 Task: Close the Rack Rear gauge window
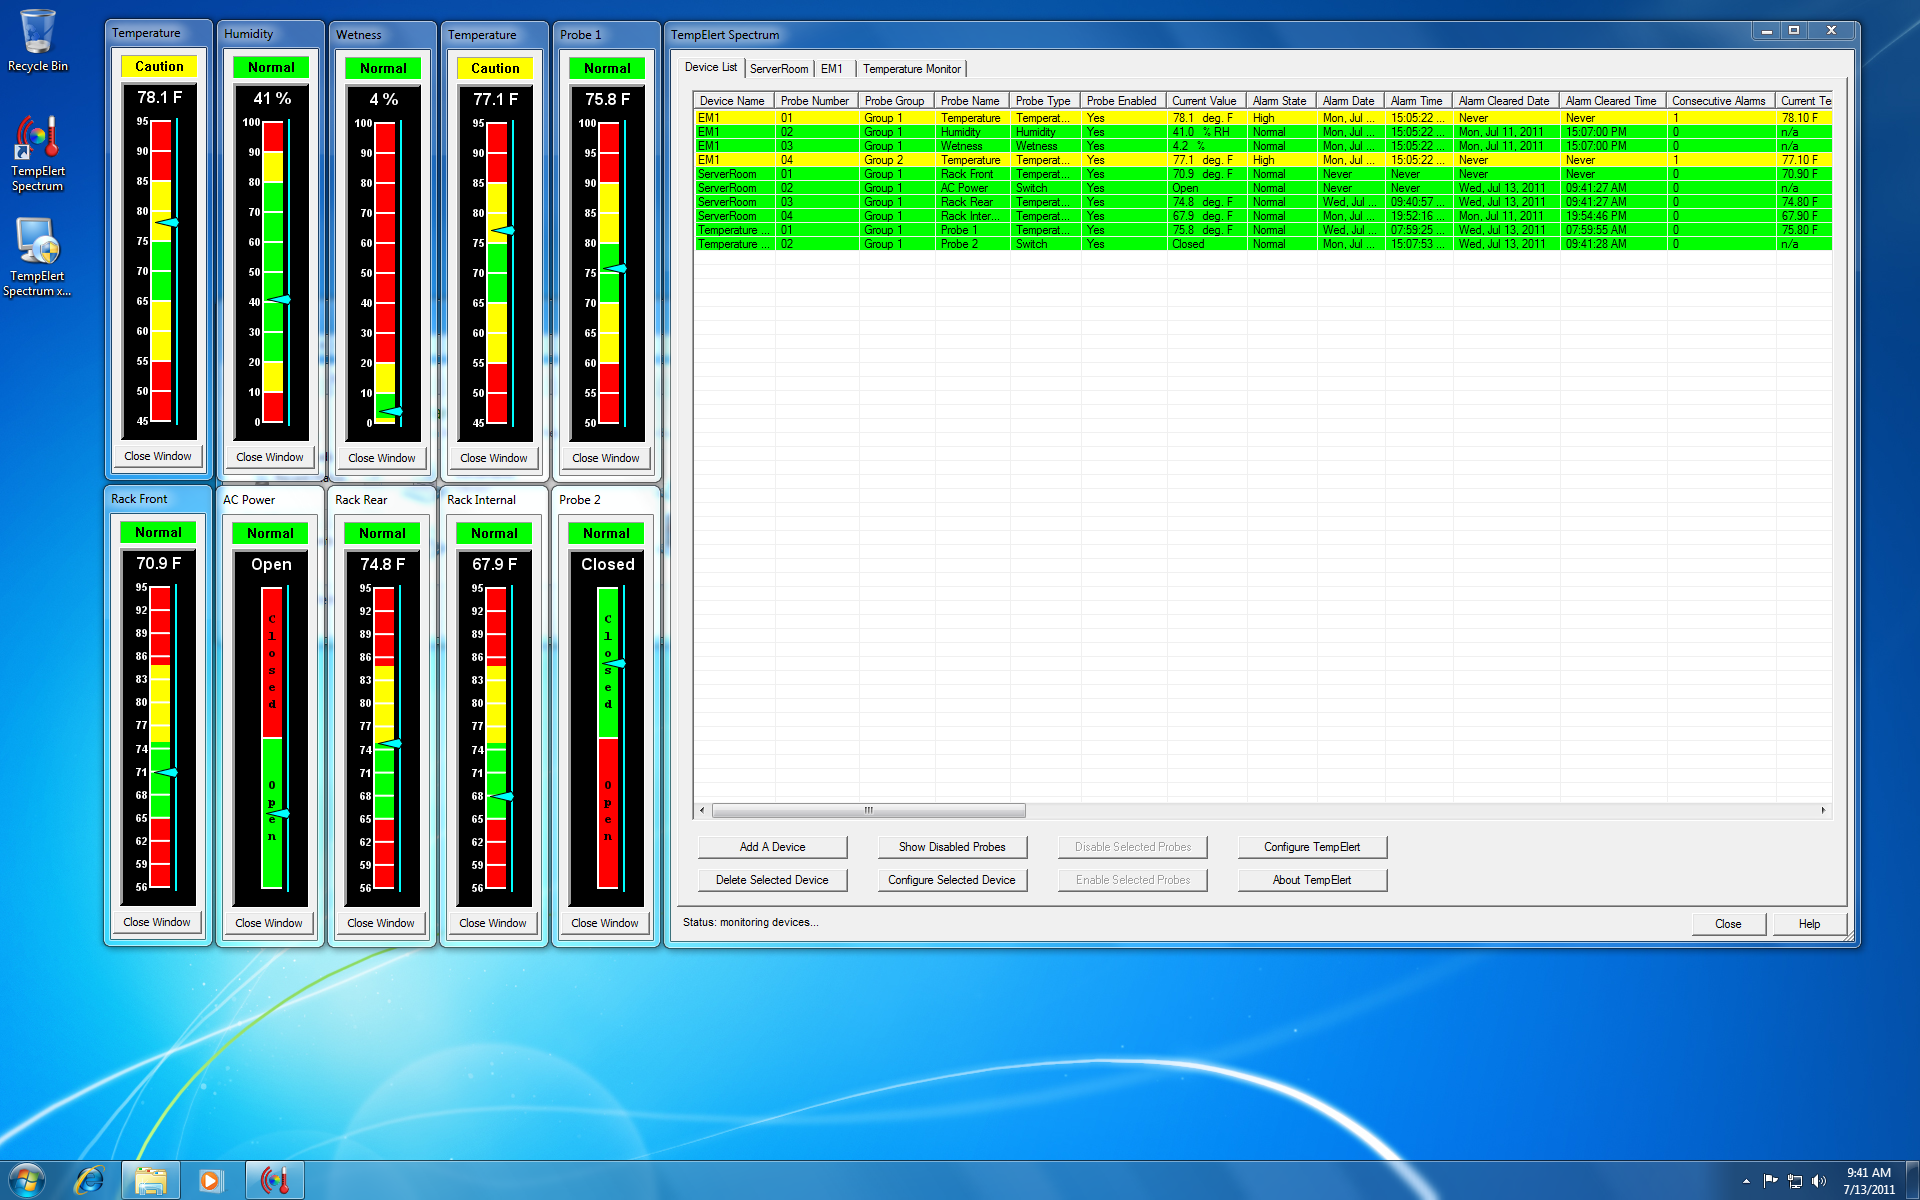click(381, 923)
